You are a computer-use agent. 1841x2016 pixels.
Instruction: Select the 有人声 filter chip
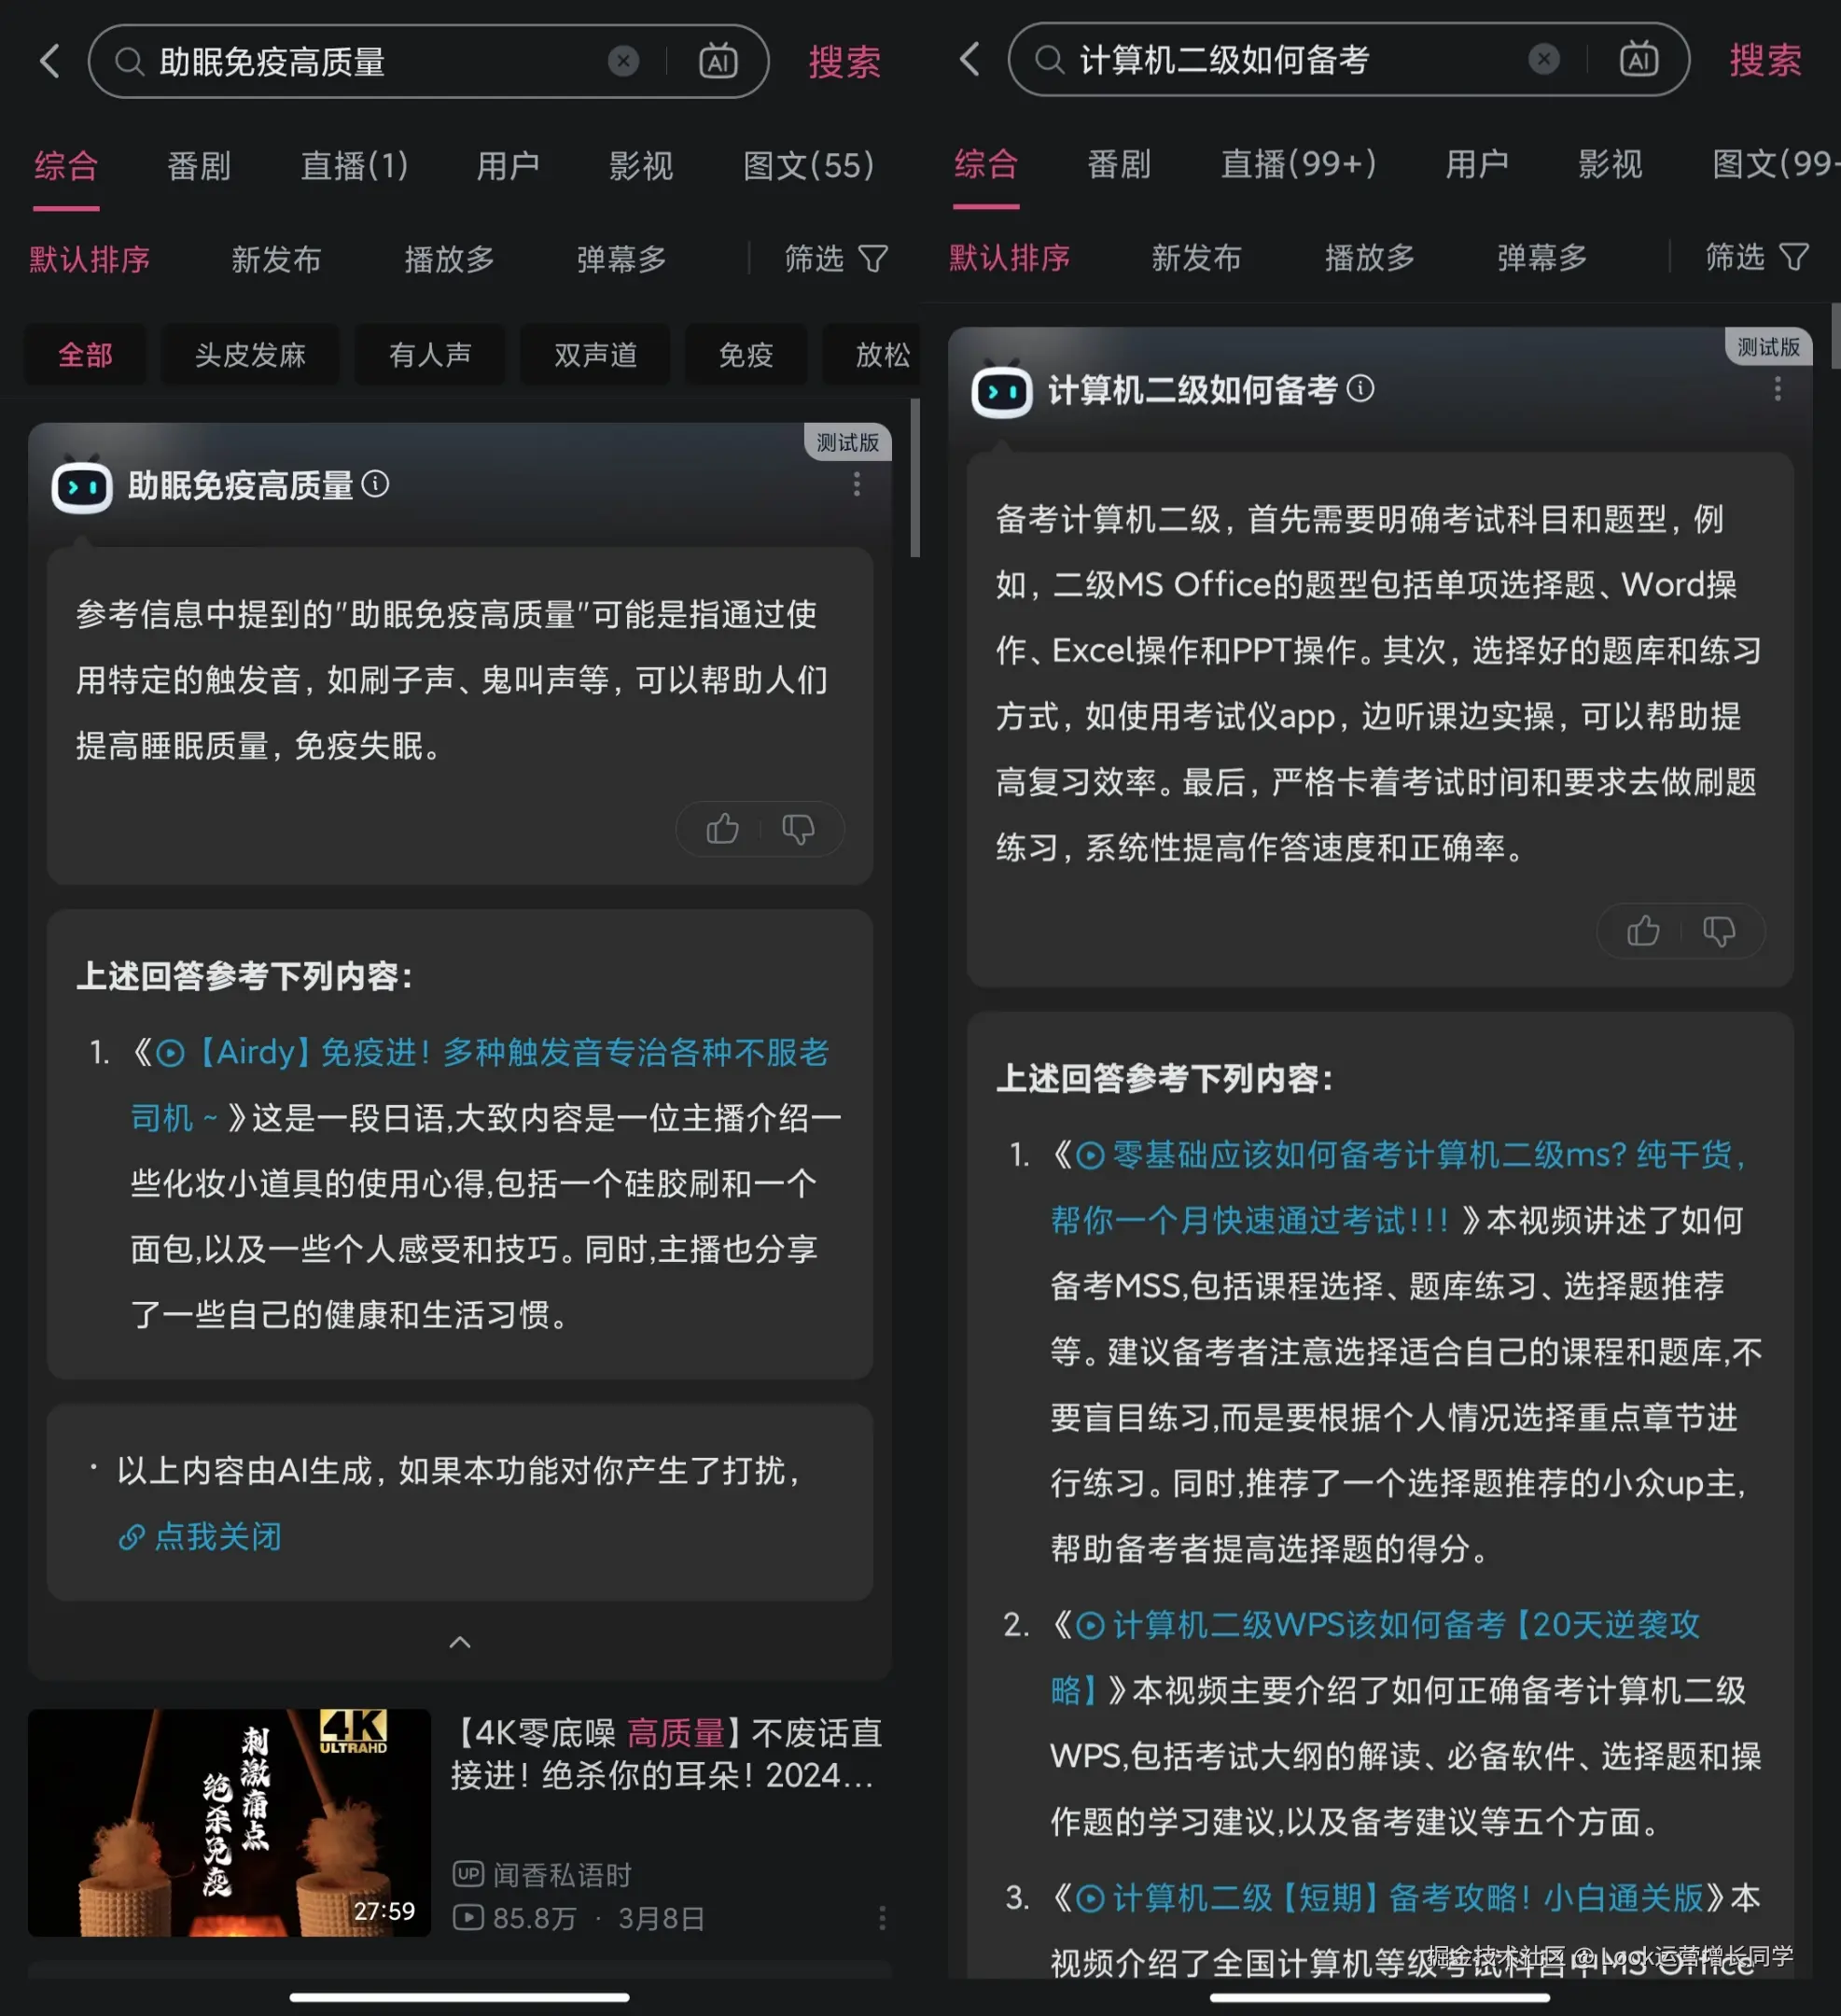coord(429,354)
